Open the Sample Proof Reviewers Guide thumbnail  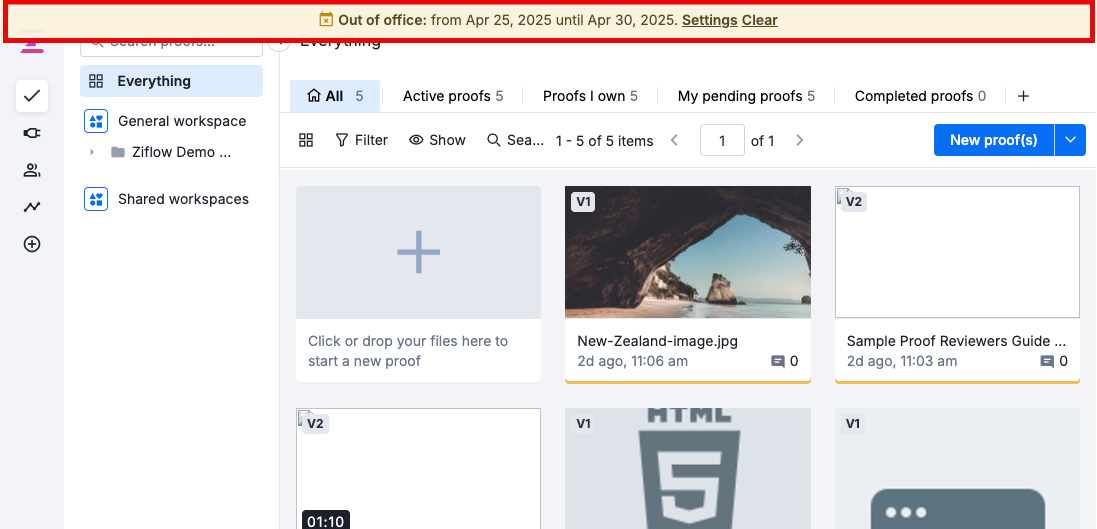(957, 252)
